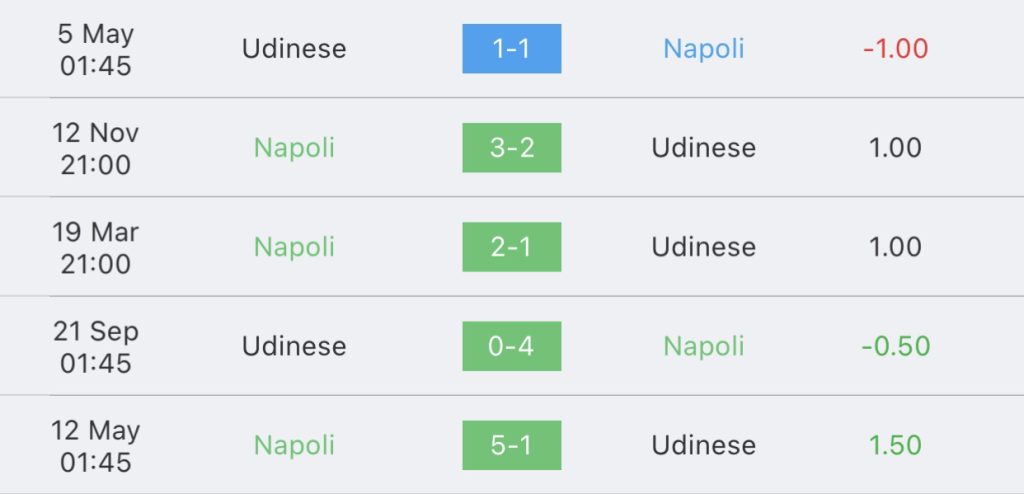Viewport: 1024px width, 494px height.
Task: Open Napoli in the 12 May match
Action: point(294,445)
